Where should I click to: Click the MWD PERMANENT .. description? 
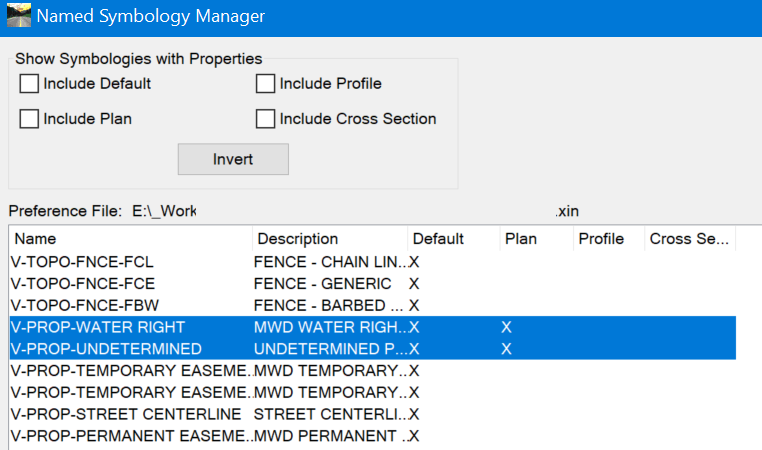pyautogui.click(x=330, y=436)
